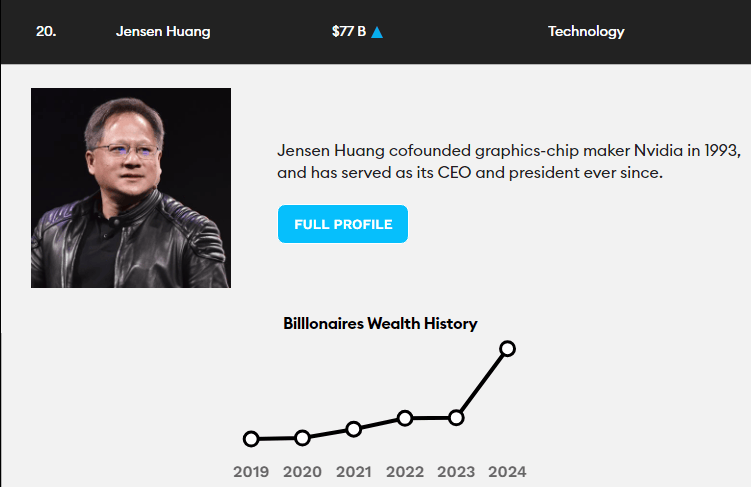The height and width of the screenshot is (487, 751).
Task: Click the $77 B net worth value
Action: (x=349, y=31)
